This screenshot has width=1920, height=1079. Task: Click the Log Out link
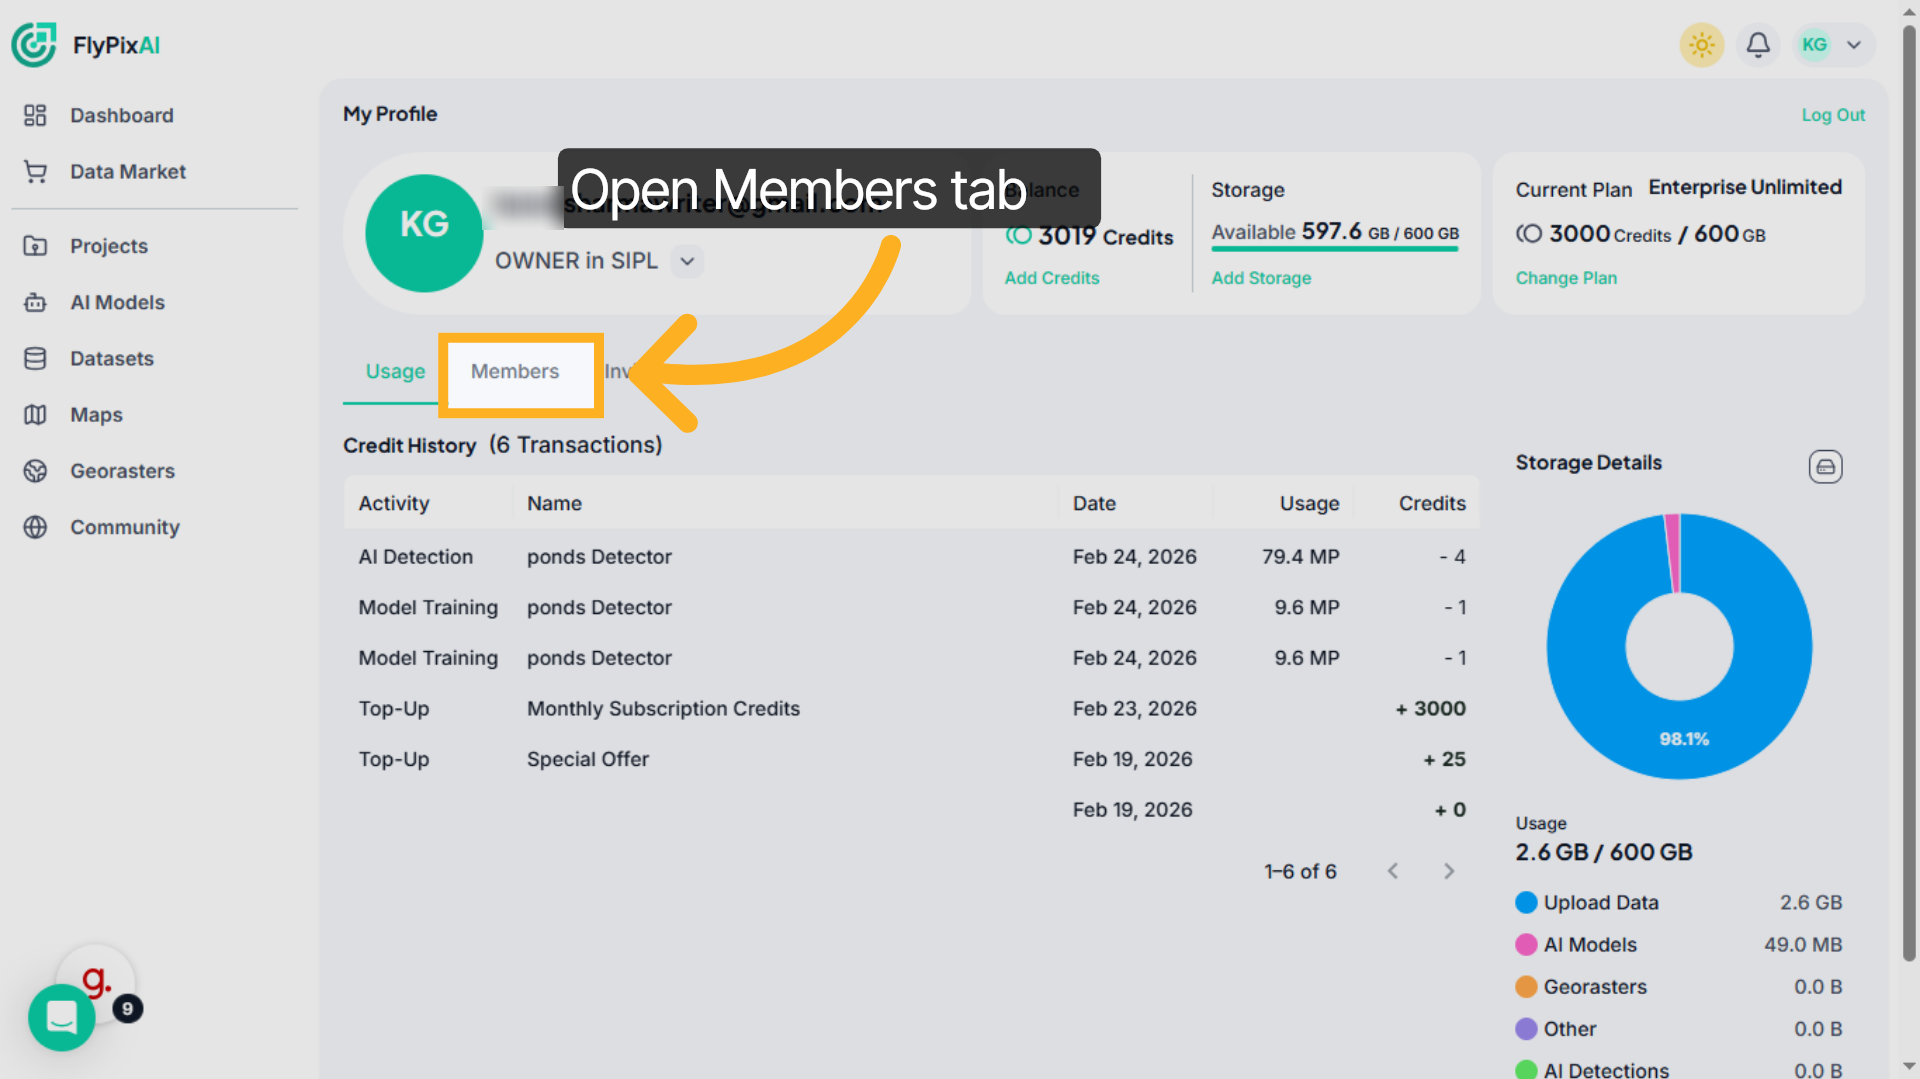click(1833, 115)
